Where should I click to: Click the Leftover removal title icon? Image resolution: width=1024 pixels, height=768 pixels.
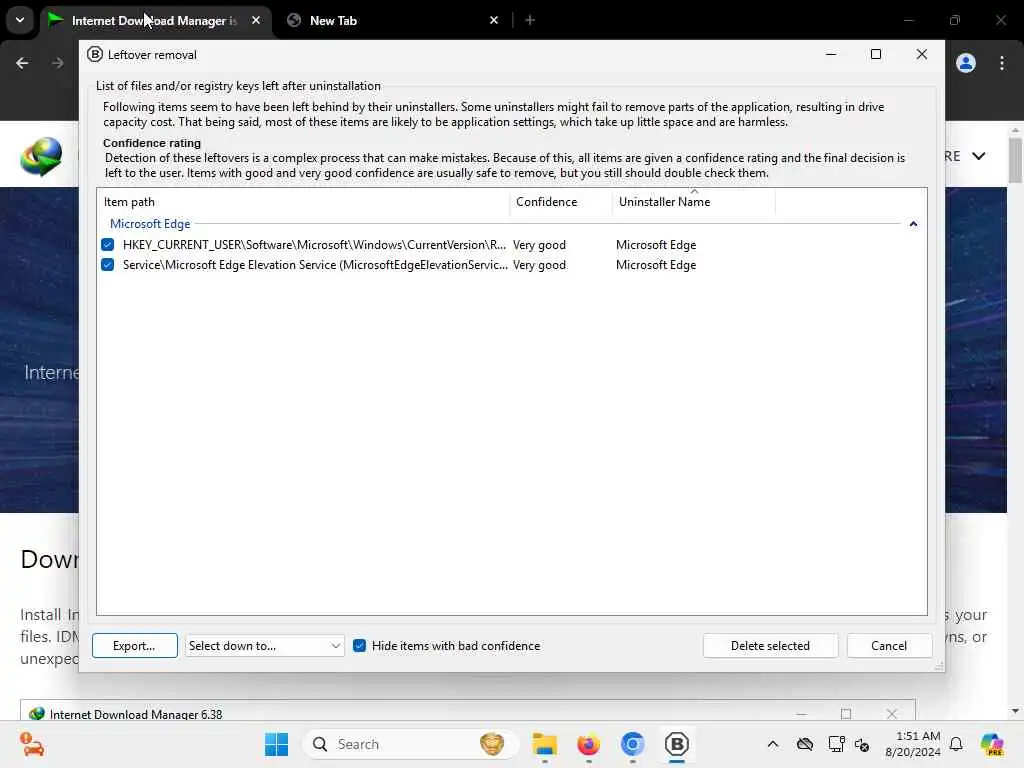pos(95,54)
